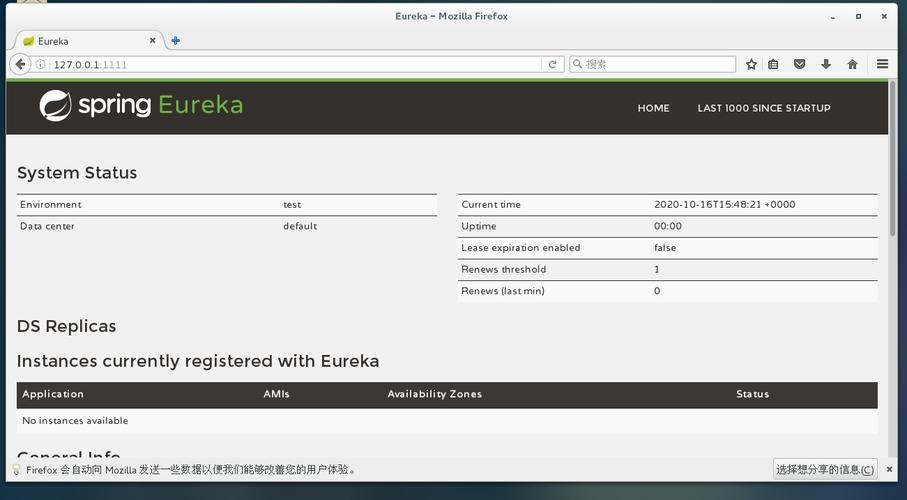Click the Status column header
The width and height of the screenshot is (907, 500).
tap(753, 394)
